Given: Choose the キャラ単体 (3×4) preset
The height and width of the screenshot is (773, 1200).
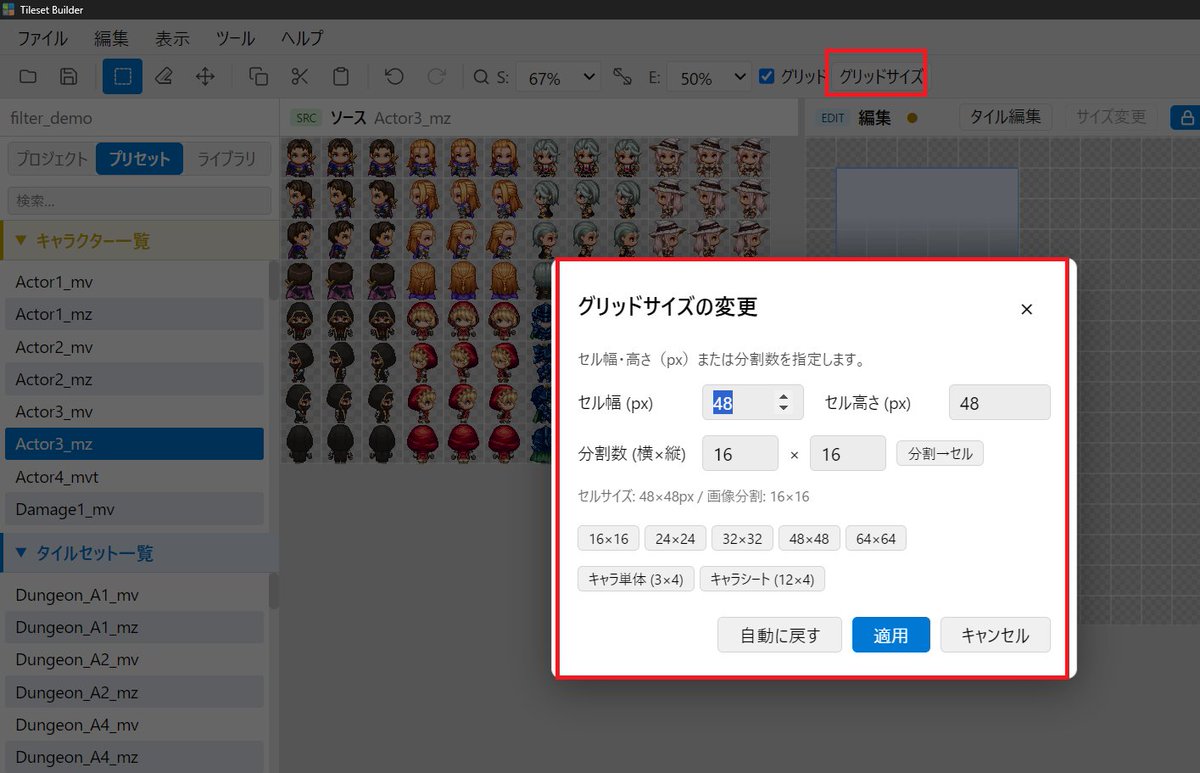Looking at the screenshot, I should 636,579.
